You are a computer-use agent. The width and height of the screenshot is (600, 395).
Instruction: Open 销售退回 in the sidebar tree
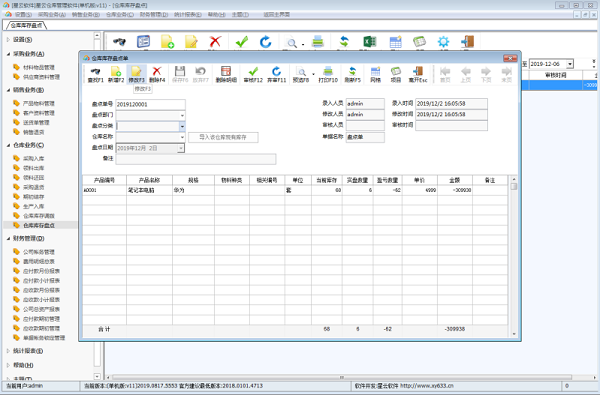(x=34, y=132)
